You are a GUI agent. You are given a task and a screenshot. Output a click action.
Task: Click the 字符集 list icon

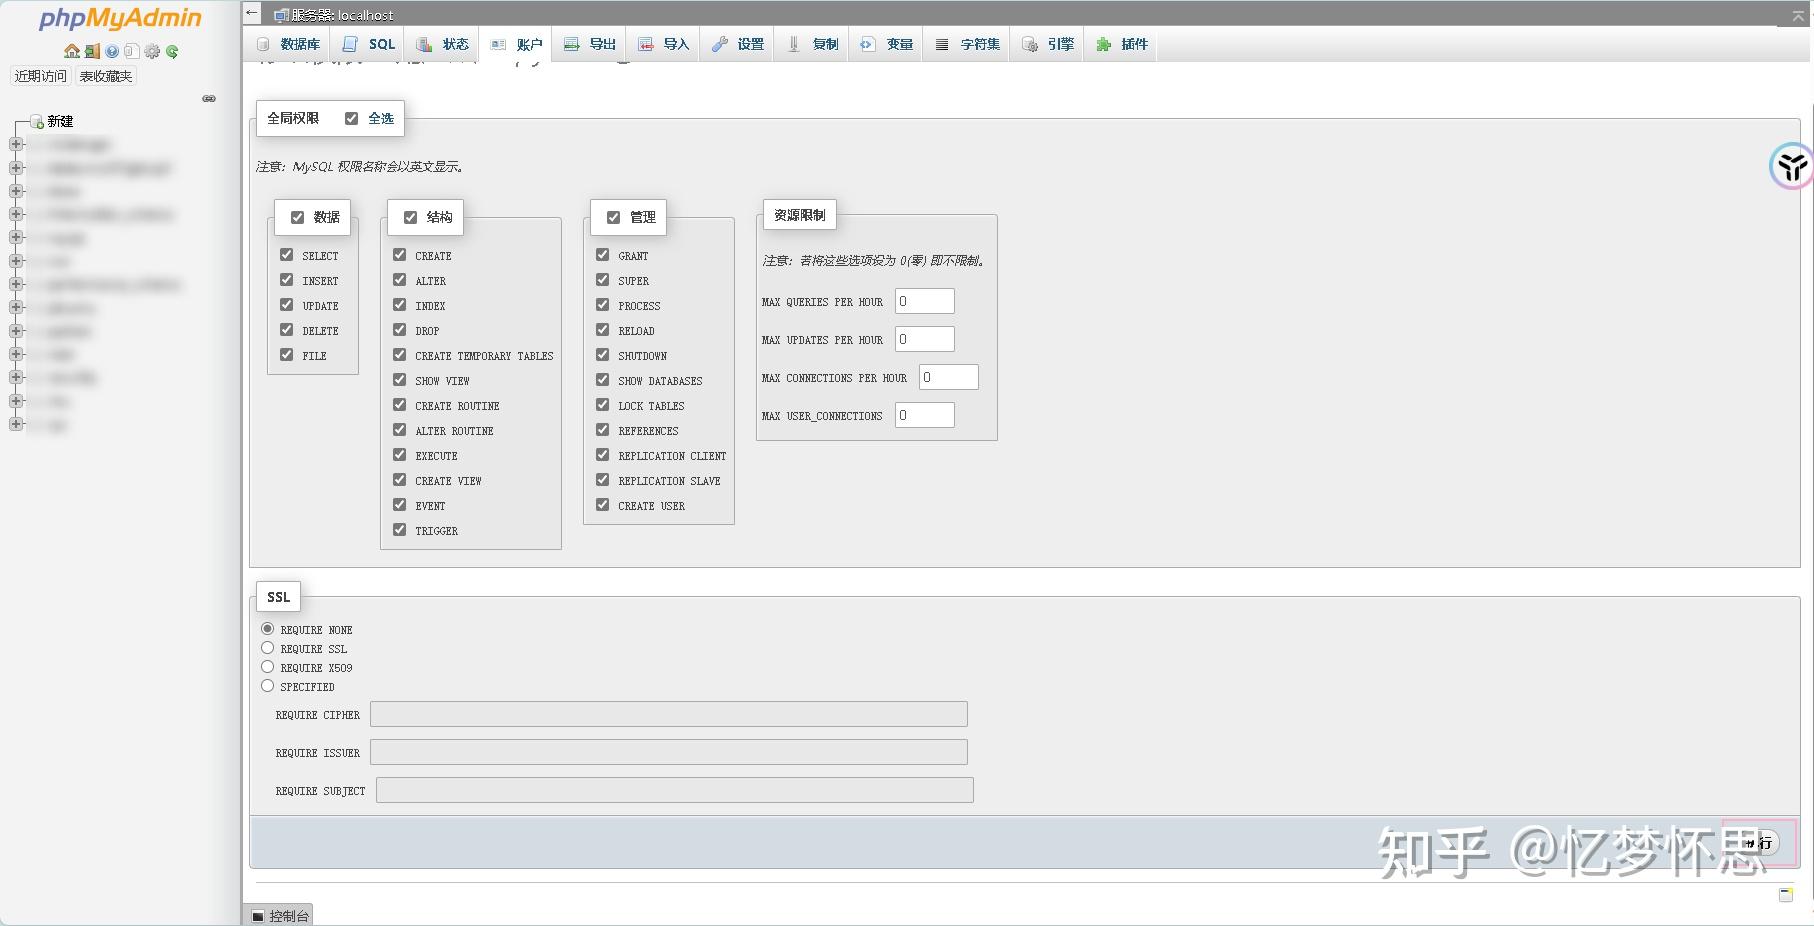[942, 44]
